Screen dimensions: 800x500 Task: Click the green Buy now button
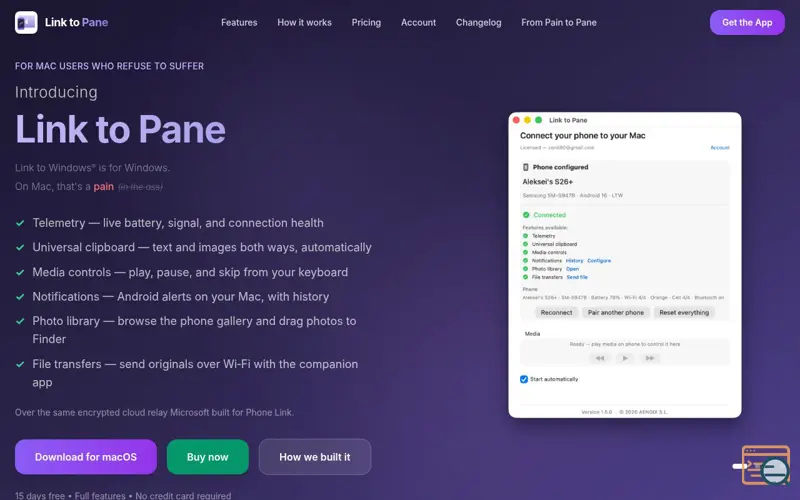(208, 457)
